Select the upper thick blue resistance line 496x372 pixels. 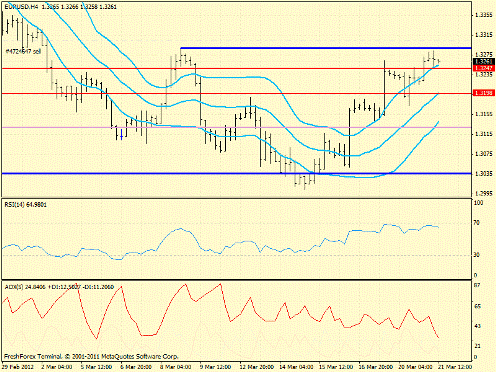click(x=326, y=48)
